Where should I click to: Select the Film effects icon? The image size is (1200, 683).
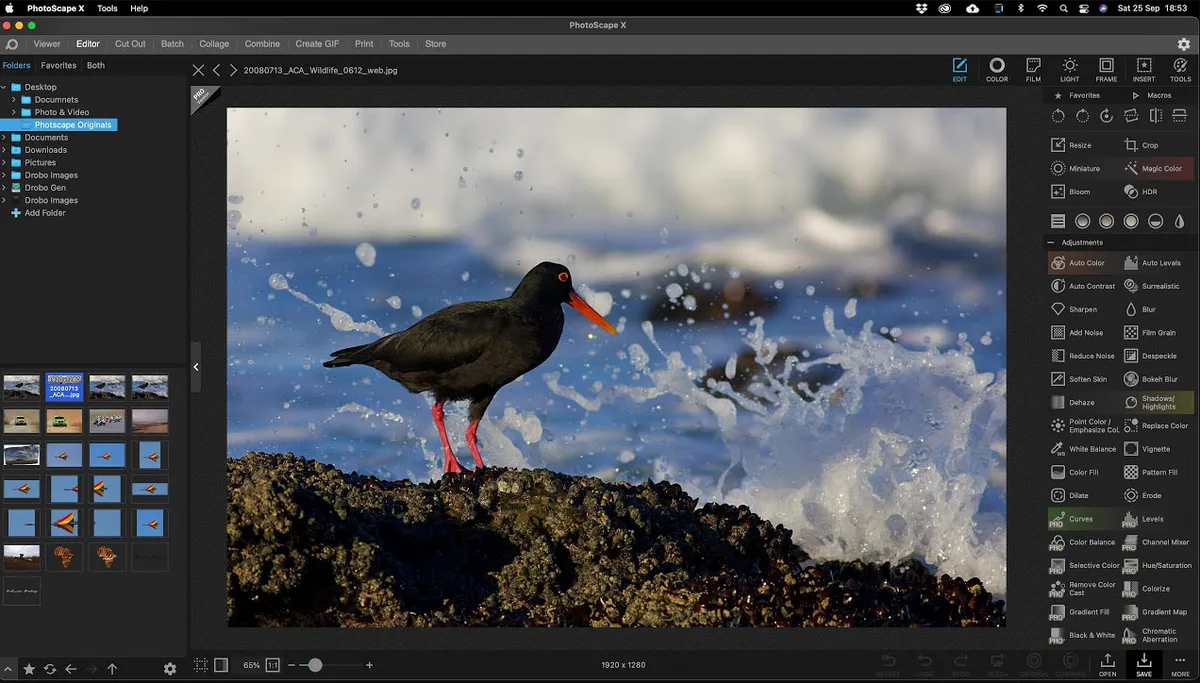[1033, 69]
